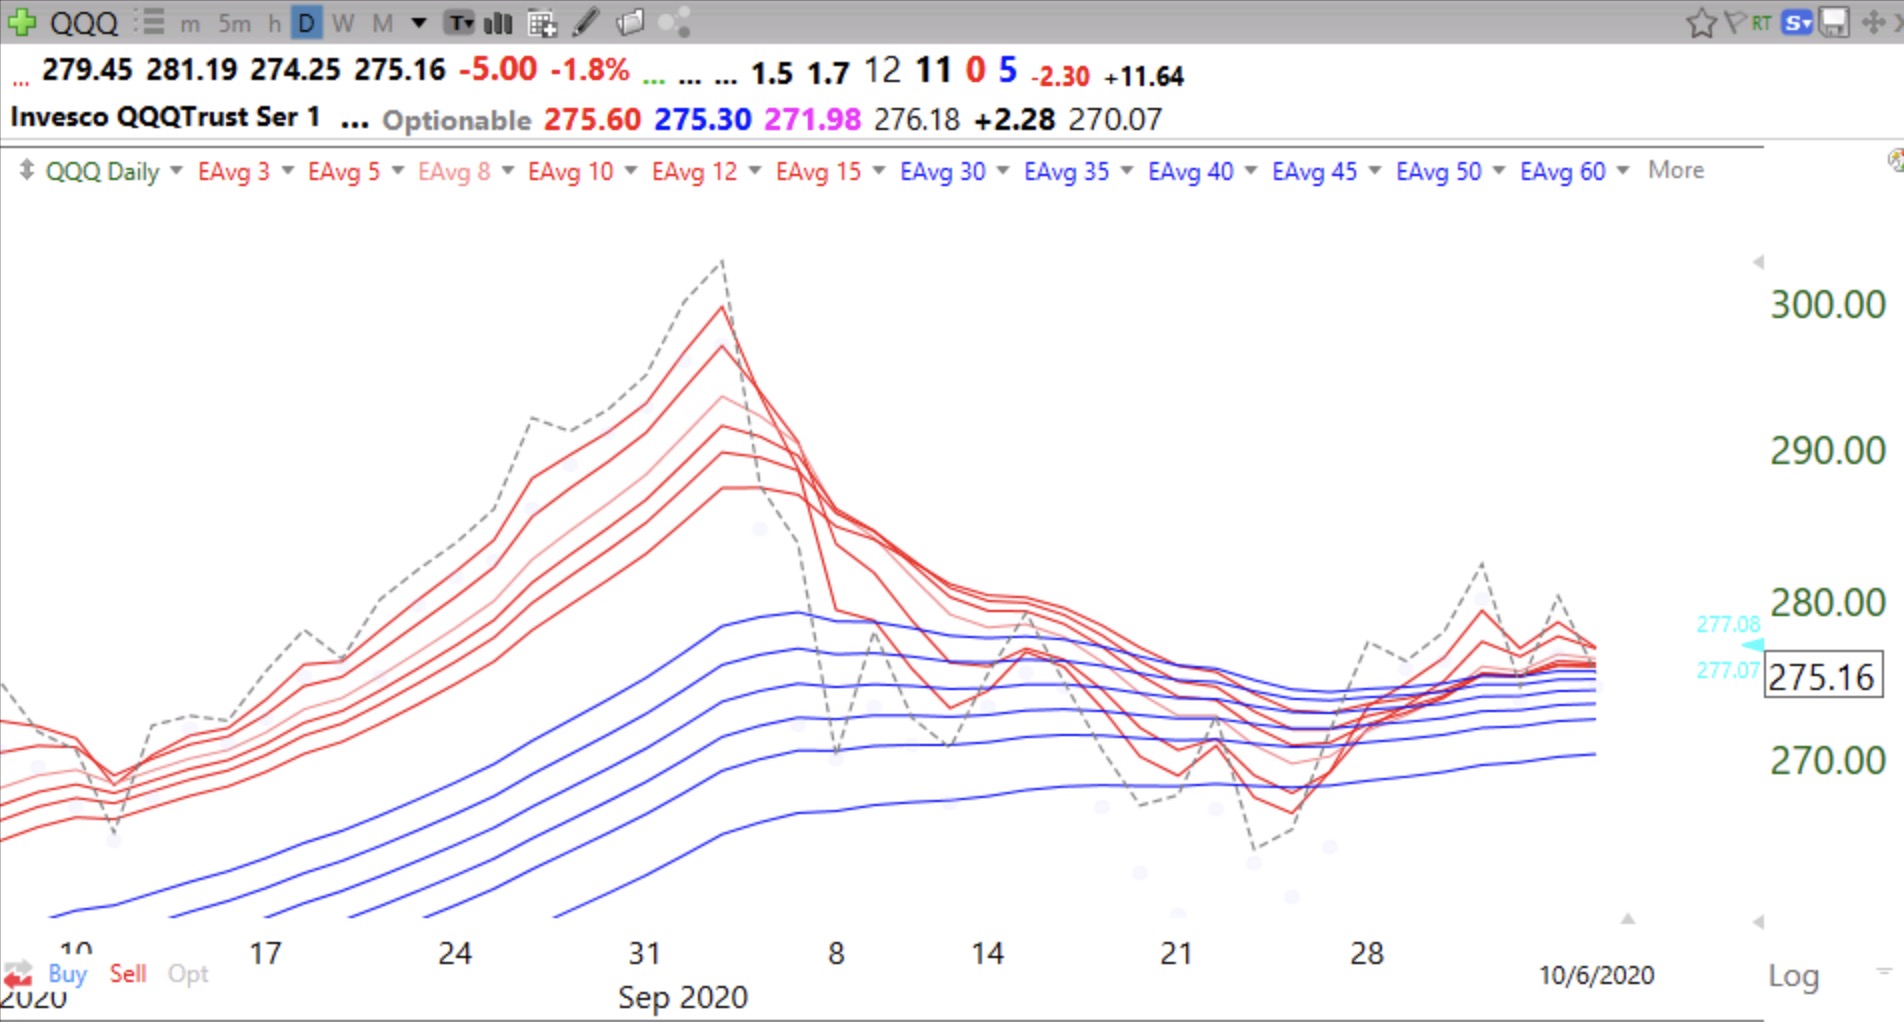
Task: Toggle the Log scale setting
Action: [1793, 976]
